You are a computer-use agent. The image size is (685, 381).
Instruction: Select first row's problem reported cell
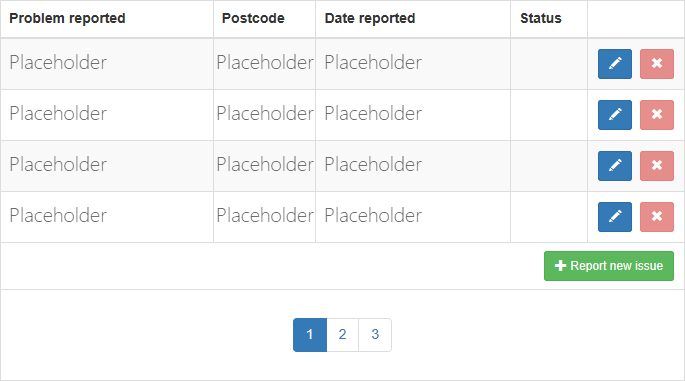click(x=107, y=64)
